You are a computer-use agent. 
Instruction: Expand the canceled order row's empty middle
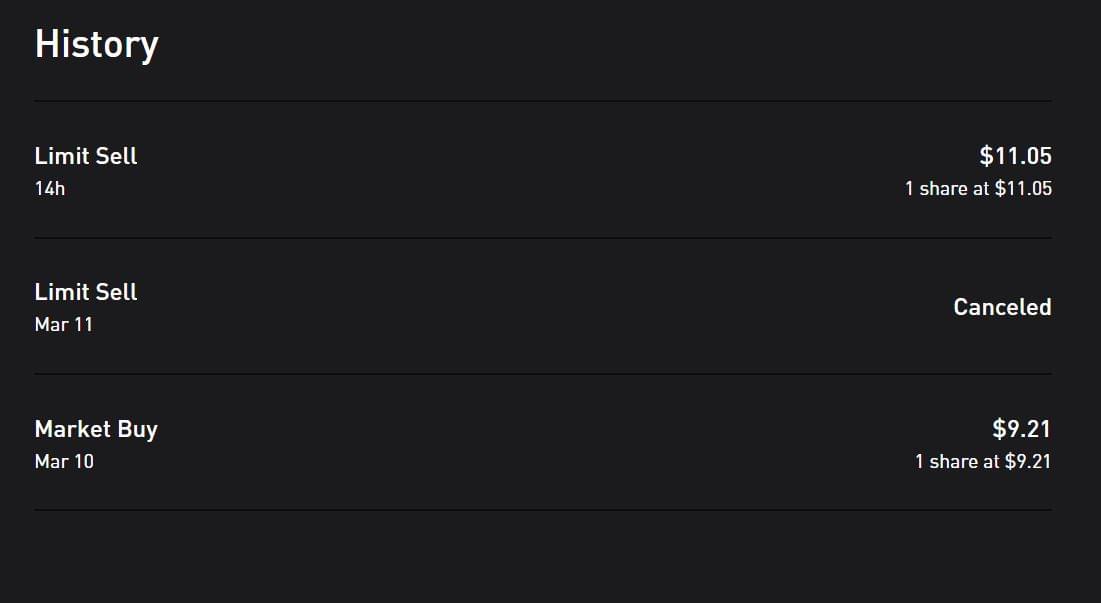[540, 307]
